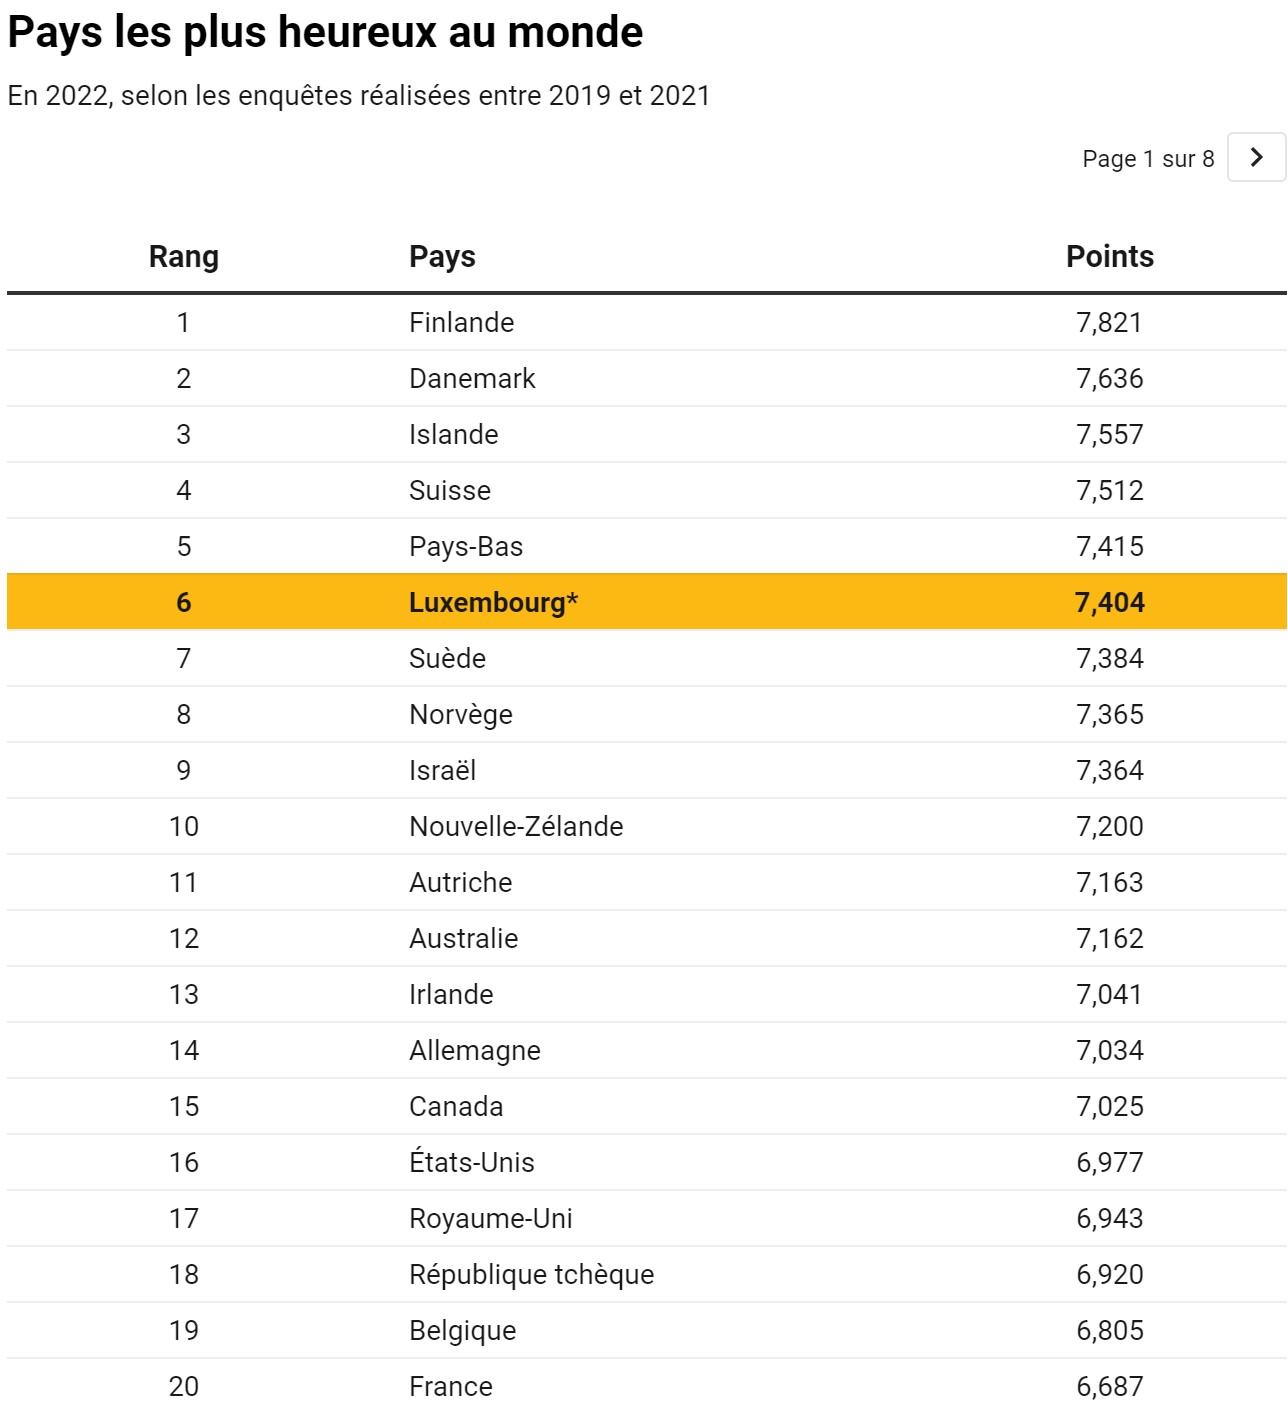Click the Allemagne row
Screen dimensions: 1288x1420
pos(646,1050)
